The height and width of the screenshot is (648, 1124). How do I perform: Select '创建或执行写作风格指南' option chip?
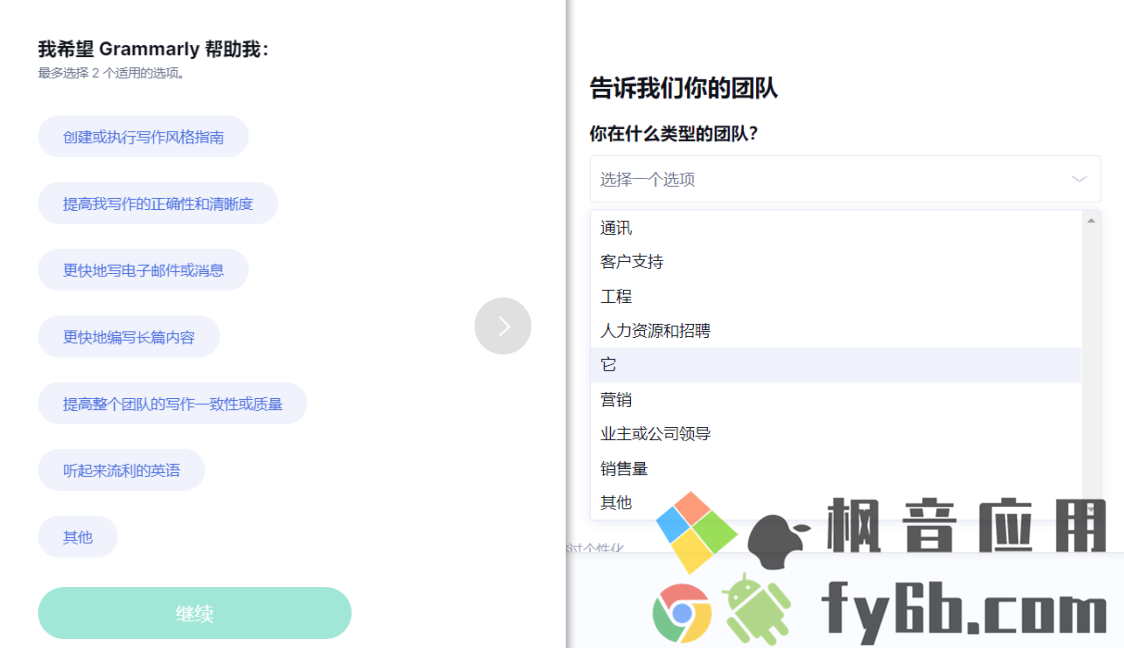pos(143,136)
